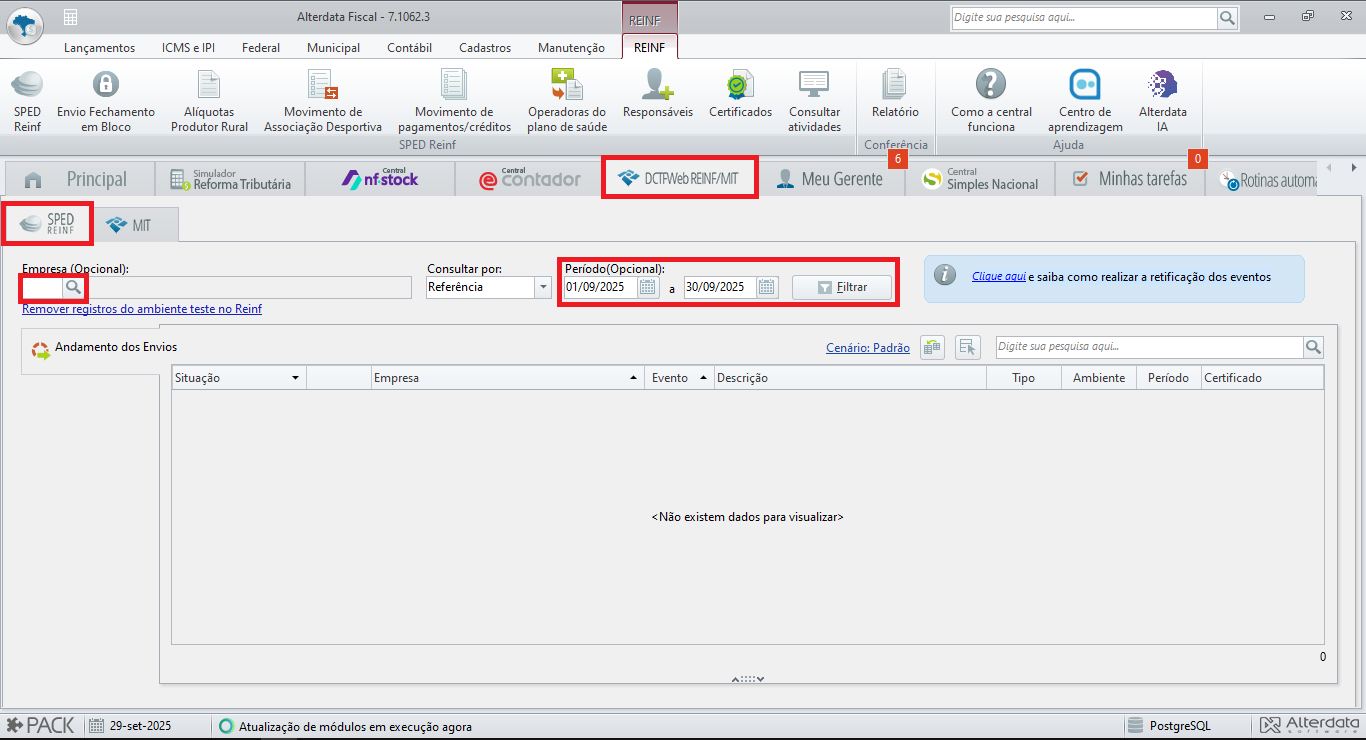Click the Empresa column sort arrow

click(x=633, y=378)
